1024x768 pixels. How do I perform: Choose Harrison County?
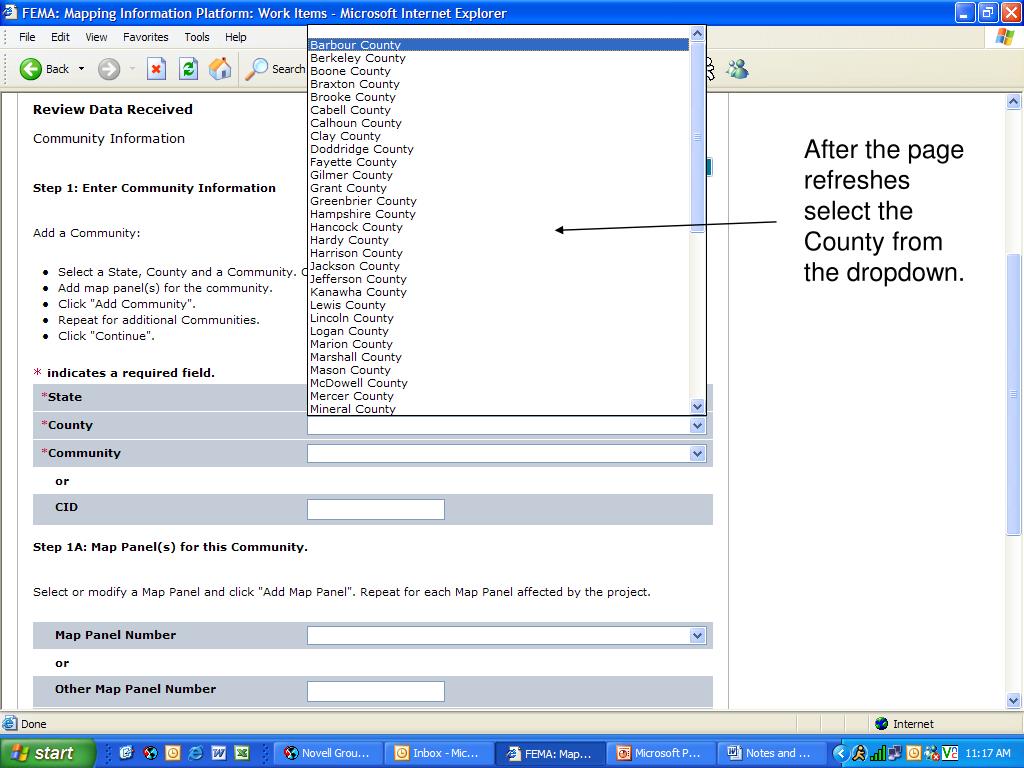499,253
